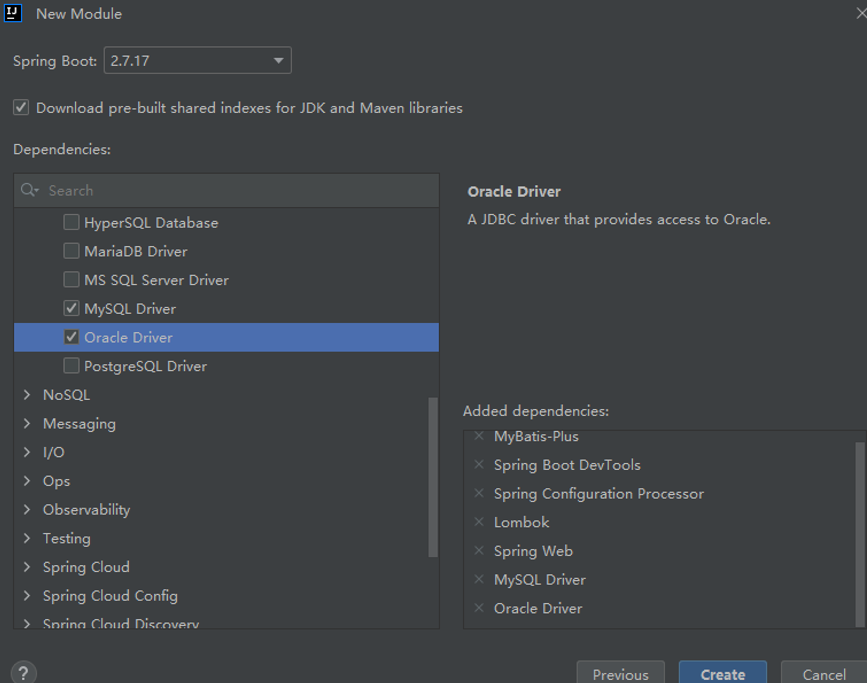Open the Spring Boot version dropdown

pos(279,60)
